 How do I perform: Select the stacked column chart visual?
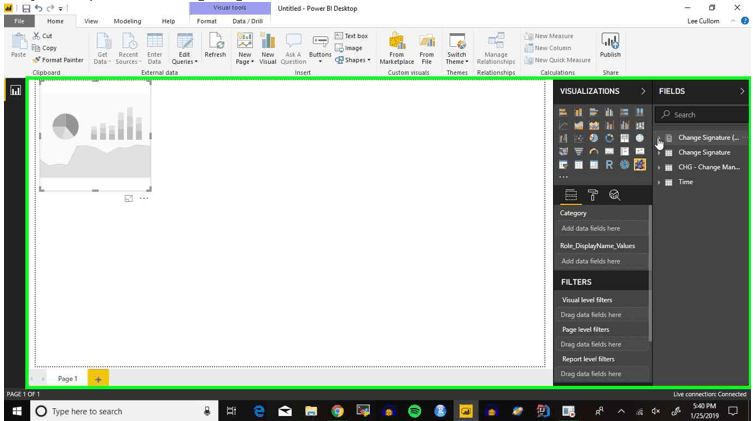point(578,112)
